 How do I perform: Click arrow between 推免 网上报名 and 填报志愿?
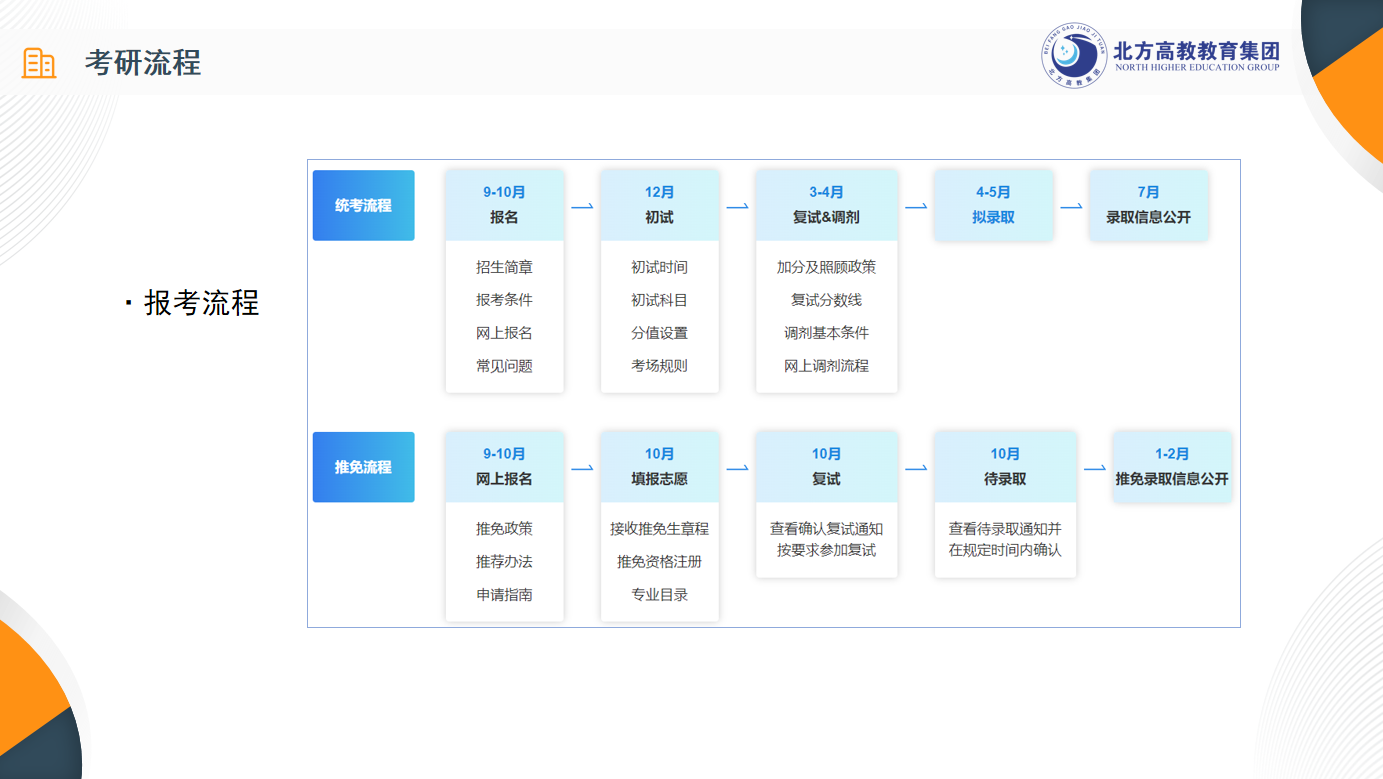582,468
